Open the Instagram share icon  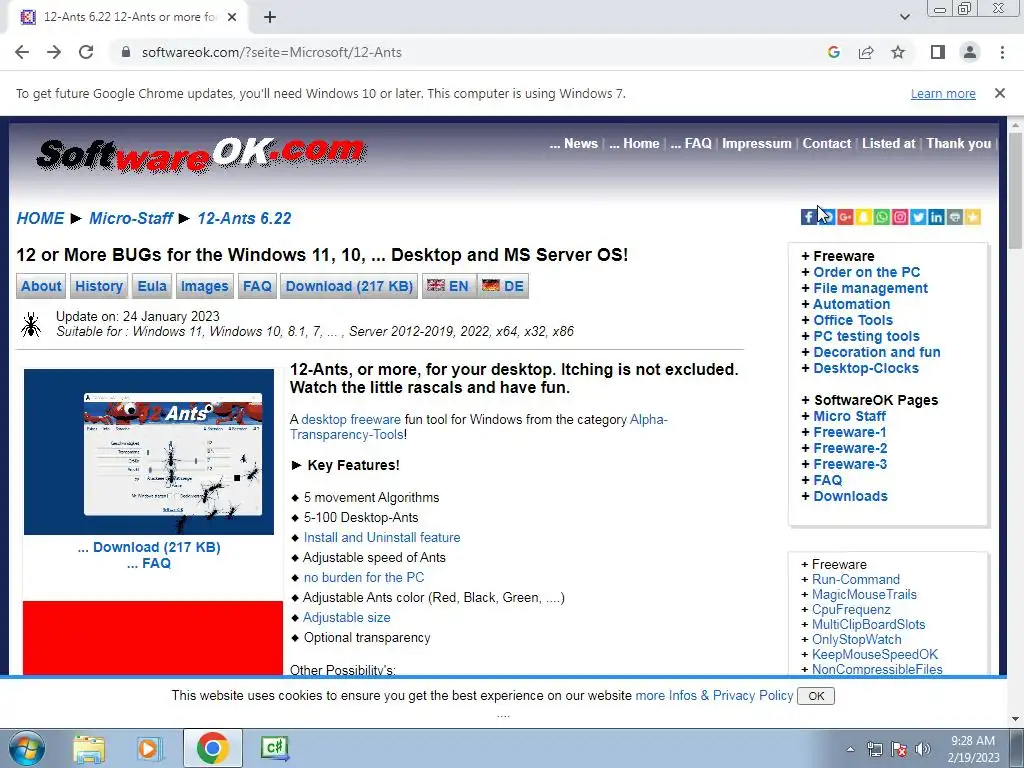[900, 217]
